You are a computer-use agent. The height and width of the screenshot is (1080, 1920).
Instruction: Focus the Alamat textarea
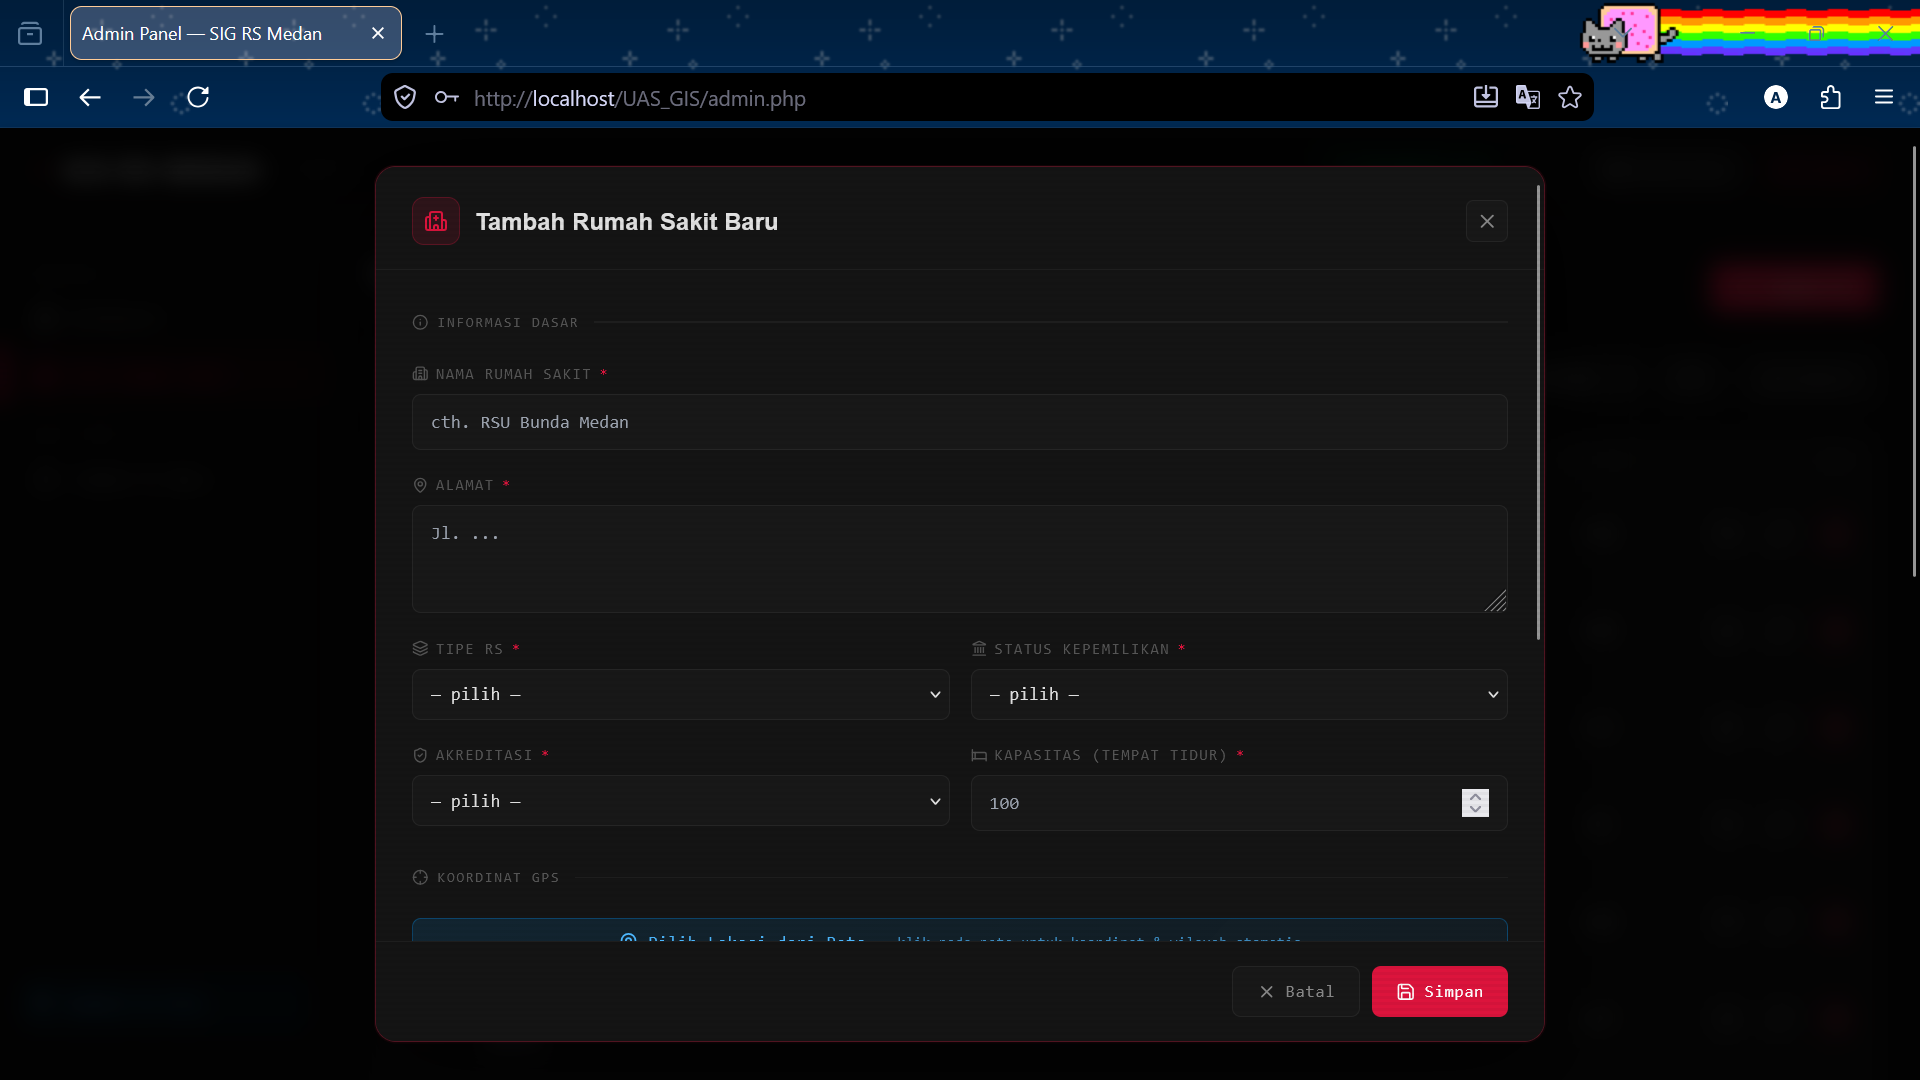(x=960, y=559)
